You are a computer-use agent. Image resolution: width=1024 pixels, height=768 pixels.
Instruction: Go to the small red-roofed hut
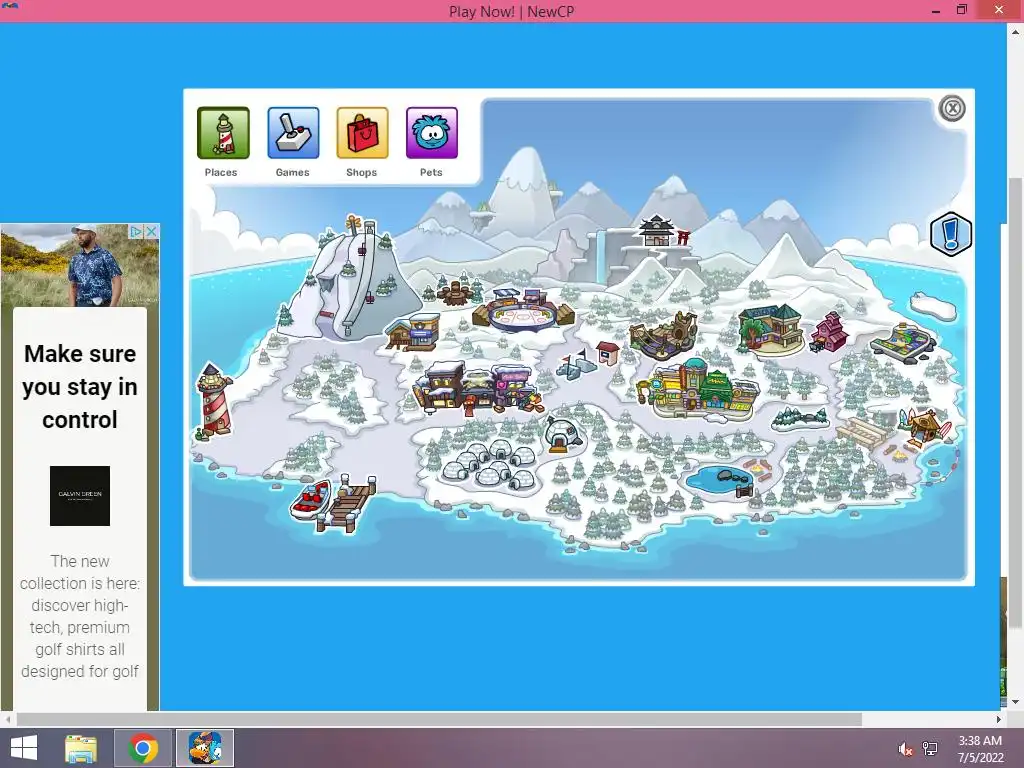tap(607, 353)
